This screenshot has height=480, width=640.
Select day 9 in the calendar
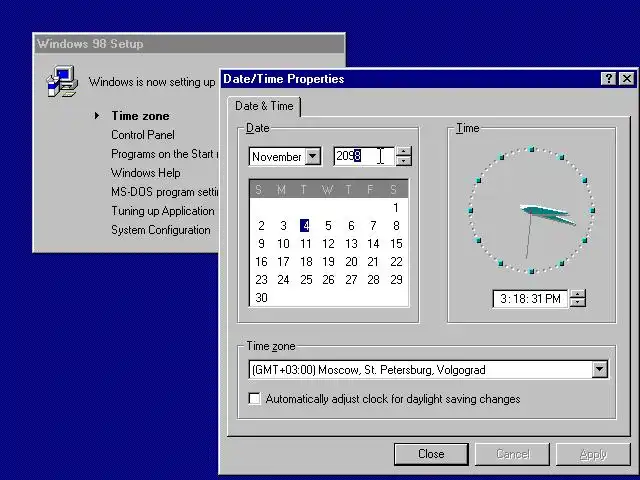point(261,244)
